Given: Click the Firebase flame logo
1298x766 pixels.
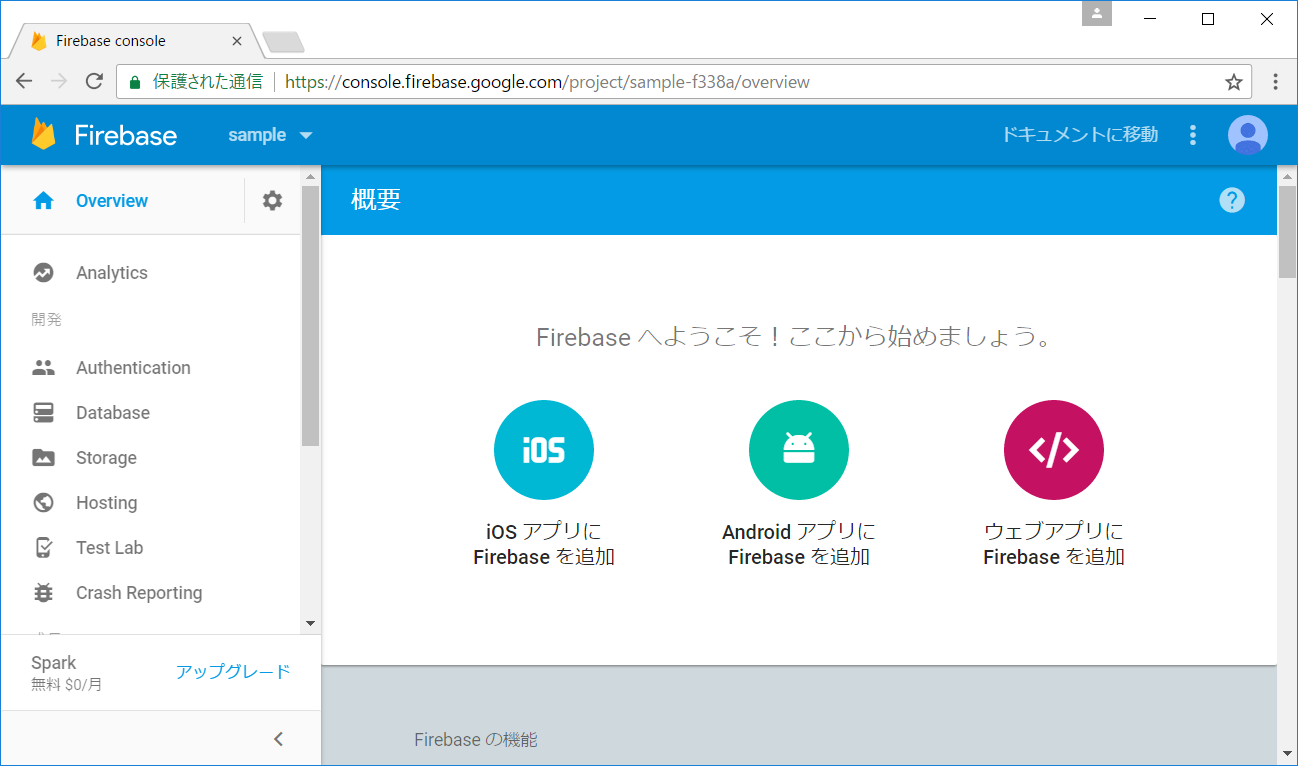Looking at the screenshot, I should click(44, 135).
